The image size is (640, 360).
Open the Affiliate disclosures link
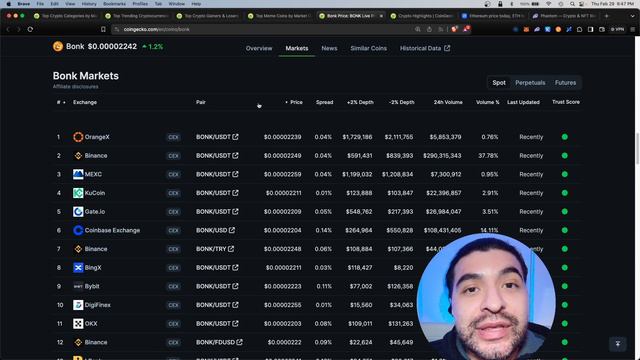pyautogui.click(x=76, y=87)
